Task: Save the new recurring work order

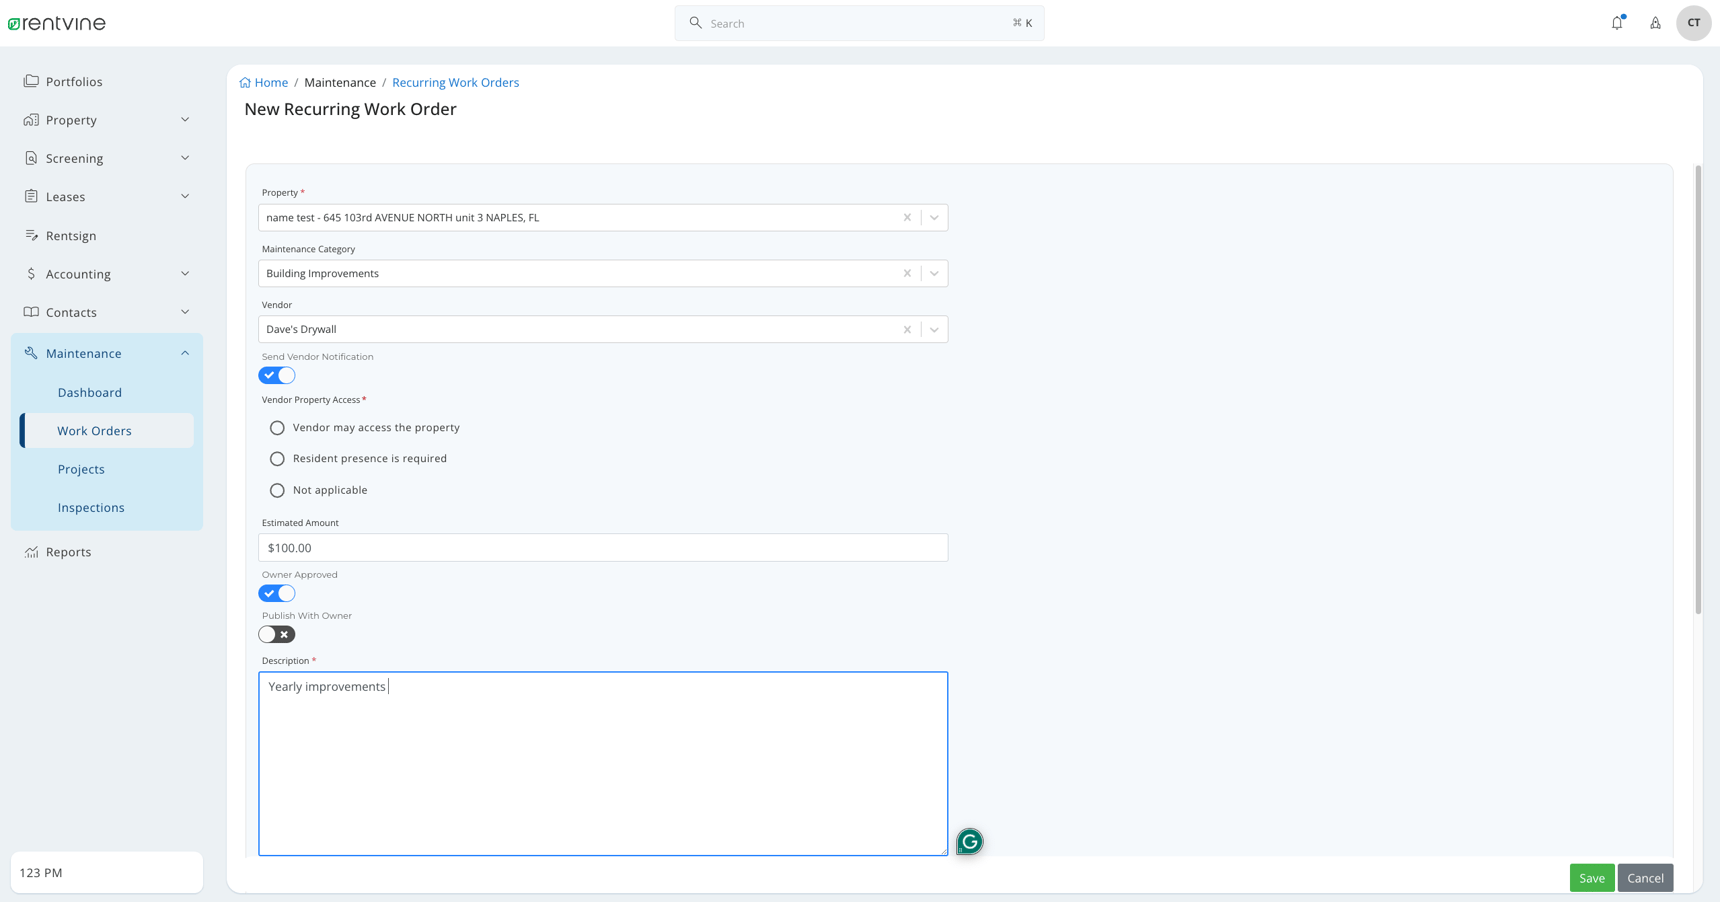Action: point(1592,877)
